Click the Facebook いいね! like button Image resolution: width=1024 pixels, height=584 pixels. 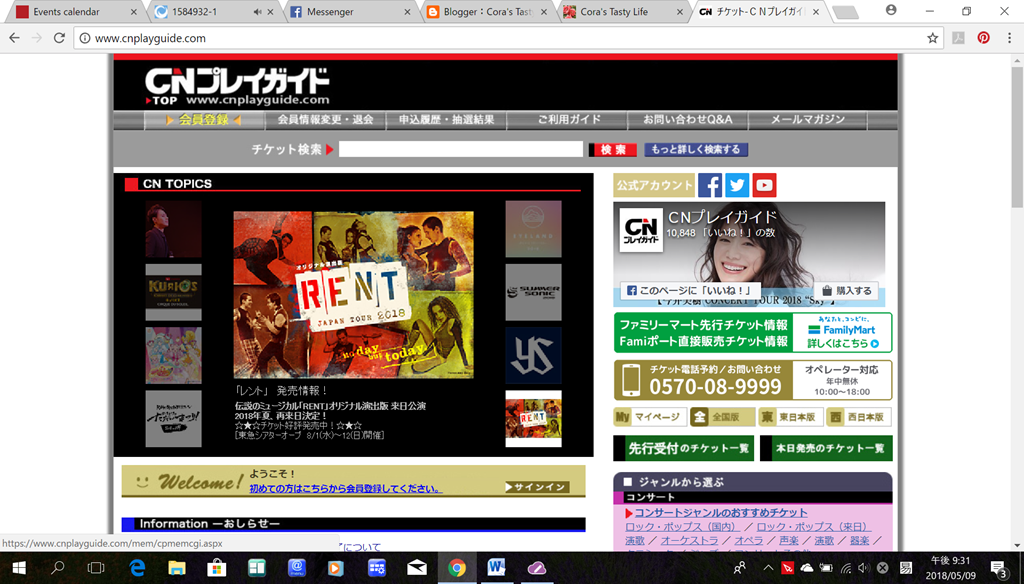point(688,291)
